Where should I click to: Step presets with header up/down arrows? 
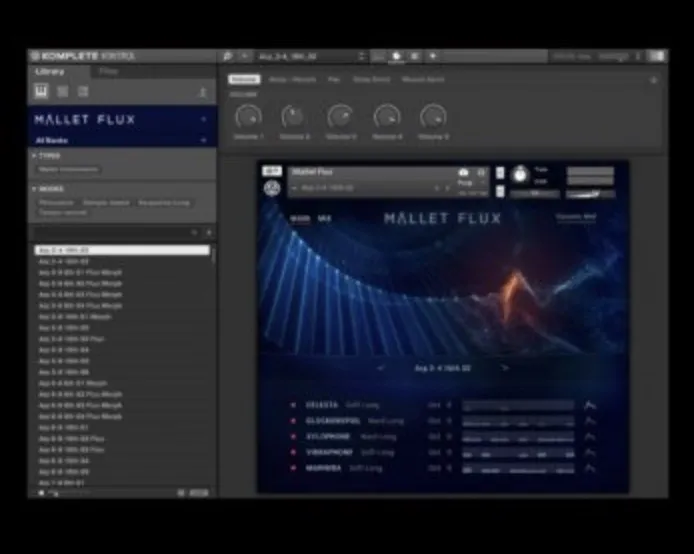[x=362, y=56]
